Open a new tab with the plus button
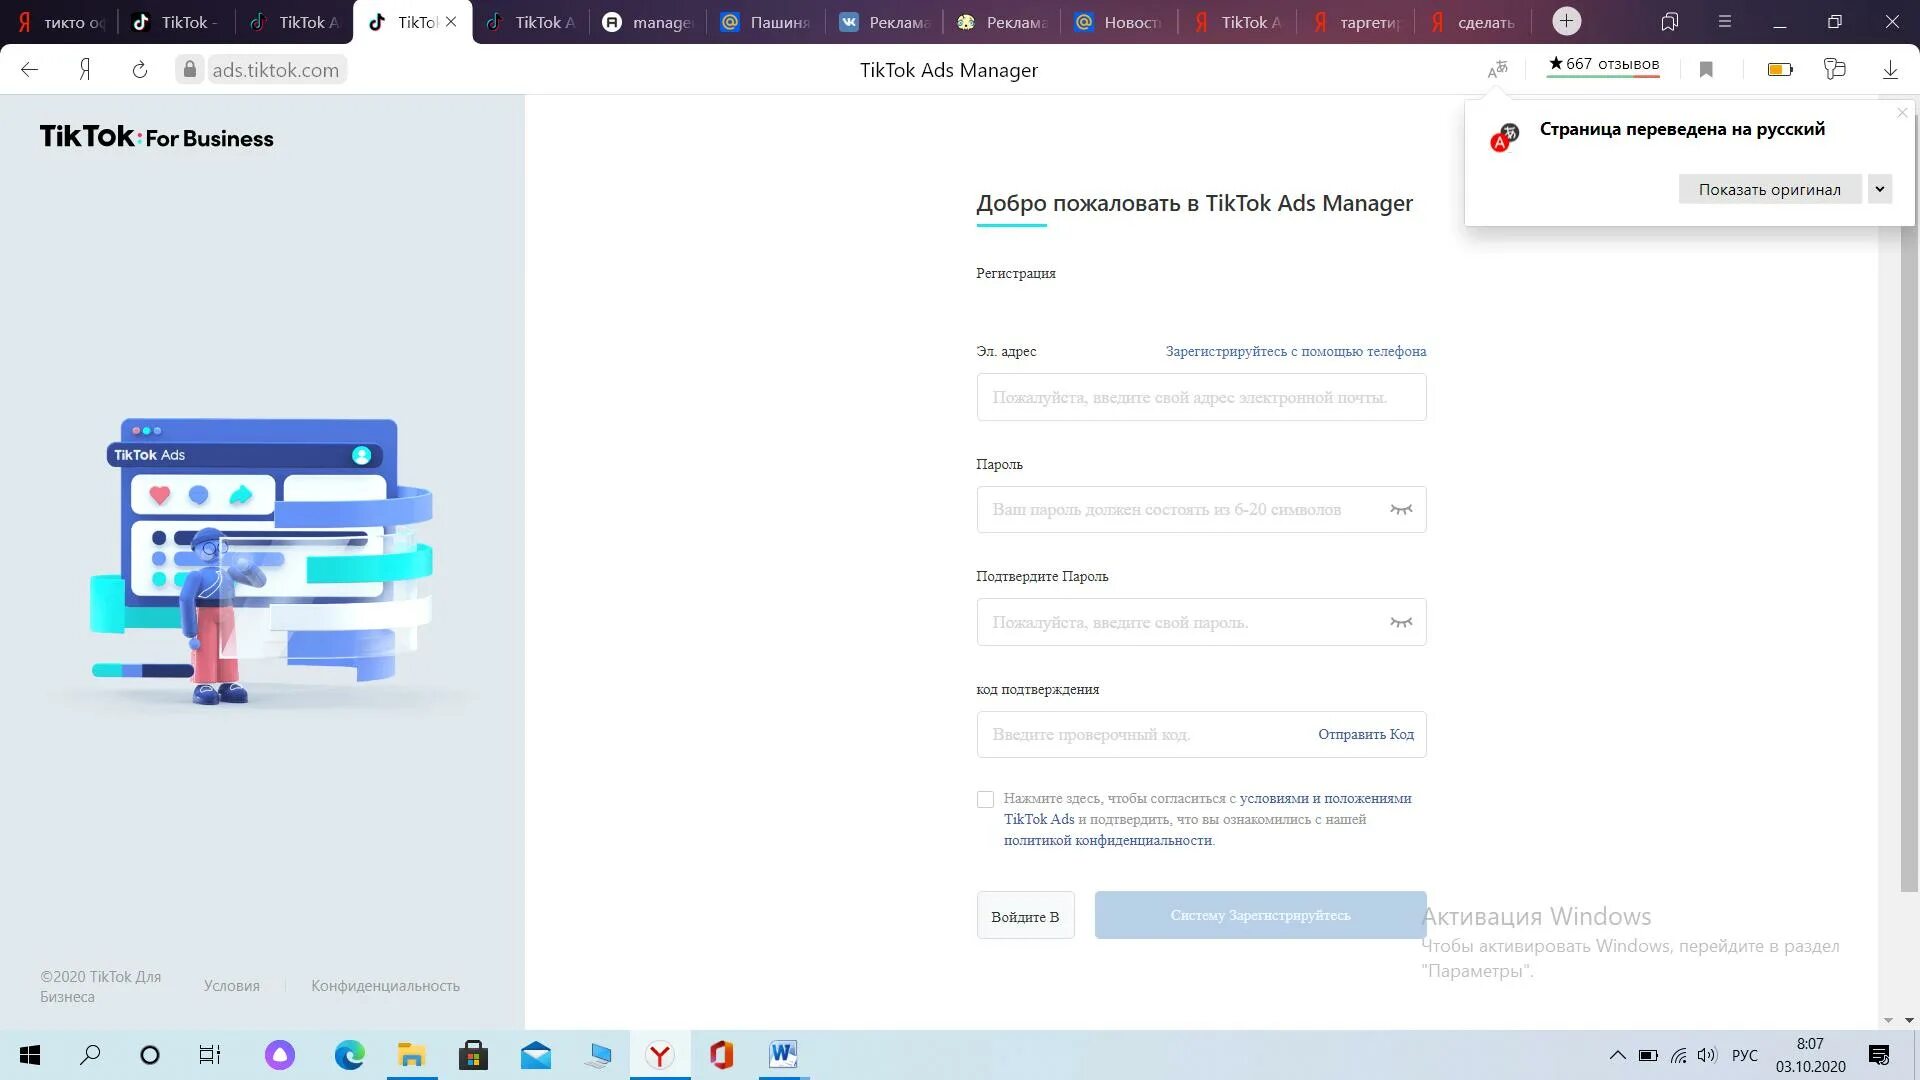Image resolution: width=1920 pixels, height=1080 pixels. [x=1567, y=21]
